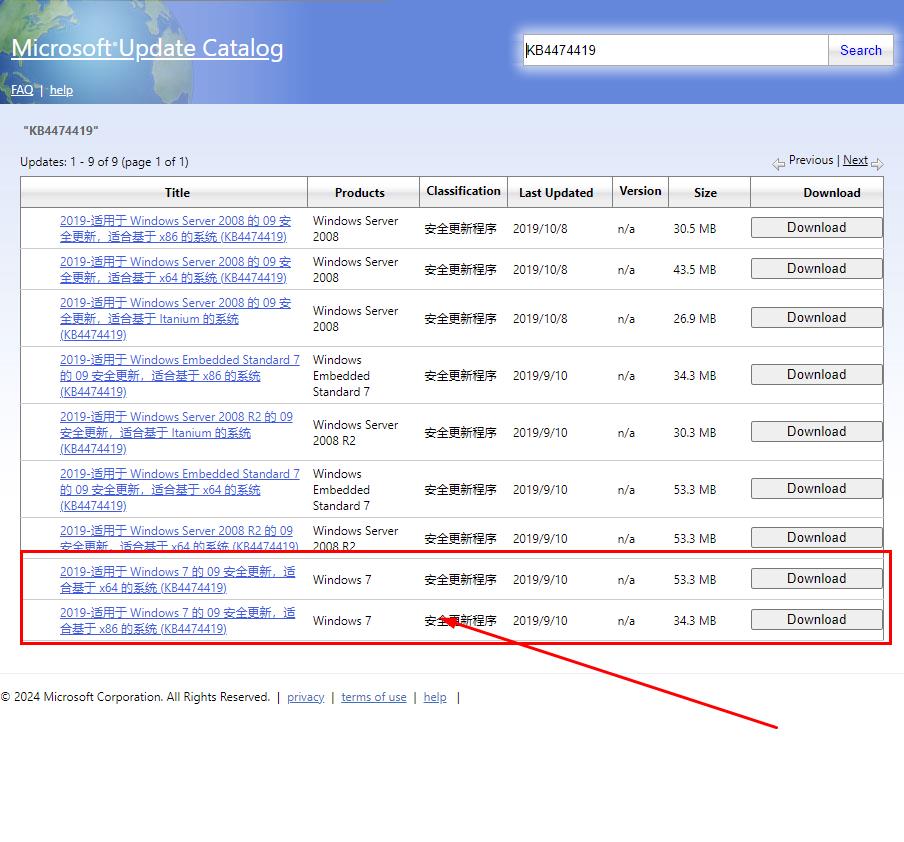Select the 53.3 MB size in Windows 7 x64 row
Viewport: 904px width, 842px height.
pos(695,580)
